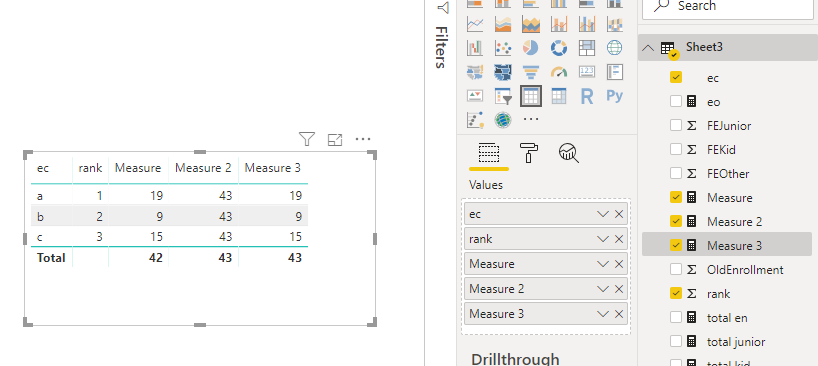Open More options above the table visual

[363, 139]
